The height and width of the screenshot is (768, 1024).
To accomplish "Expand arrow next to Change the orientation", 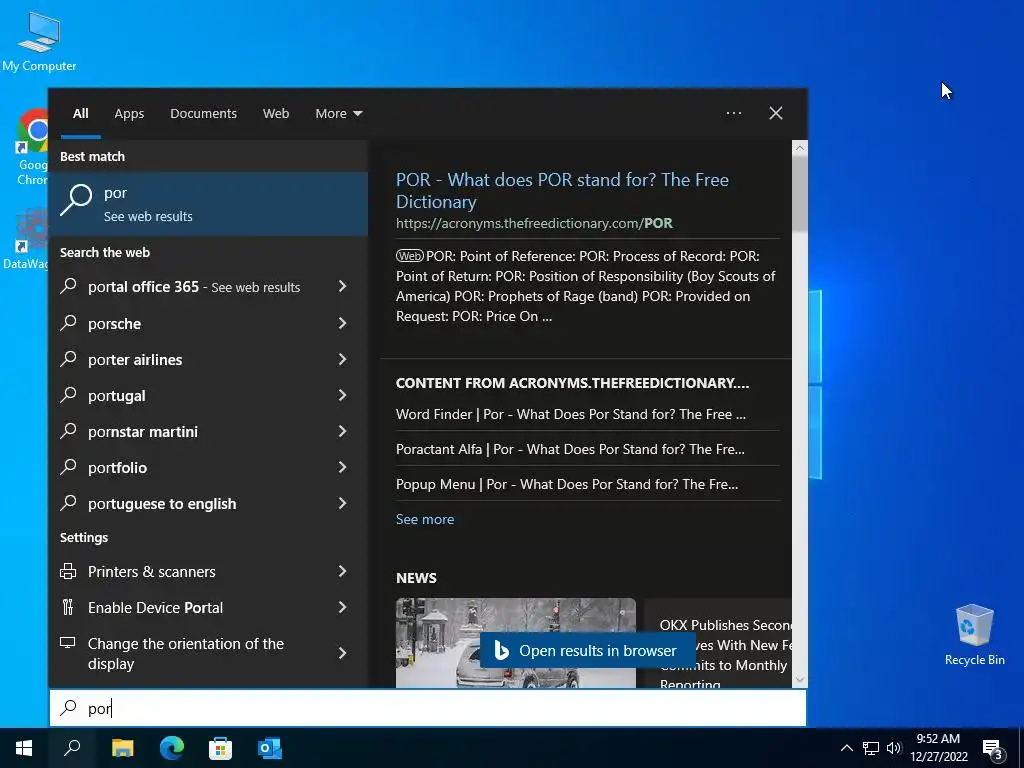I will tap(342, 653).
